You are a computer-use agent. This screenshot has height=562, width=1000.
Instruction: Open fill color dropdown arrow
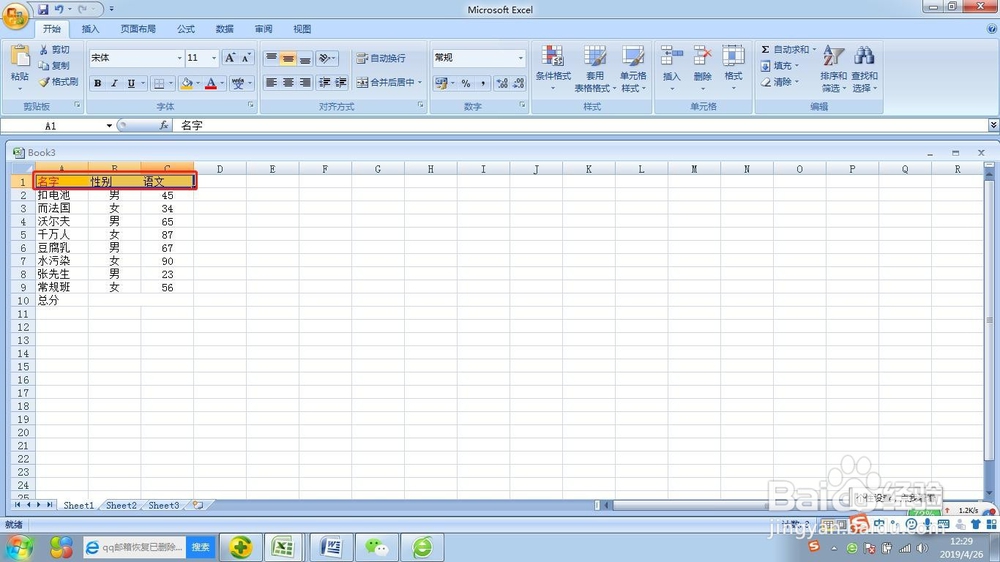tap(198, 83)
